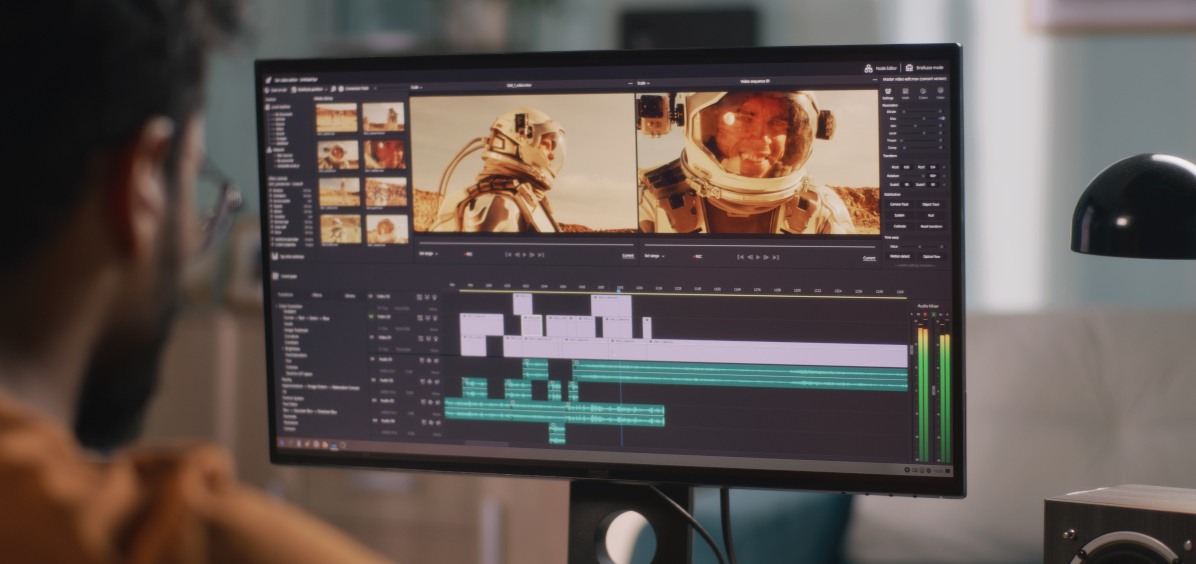This screenshot has width=1196, height=564.
Task: Jump to end in left viewer
Action: (x=541, y=255)
